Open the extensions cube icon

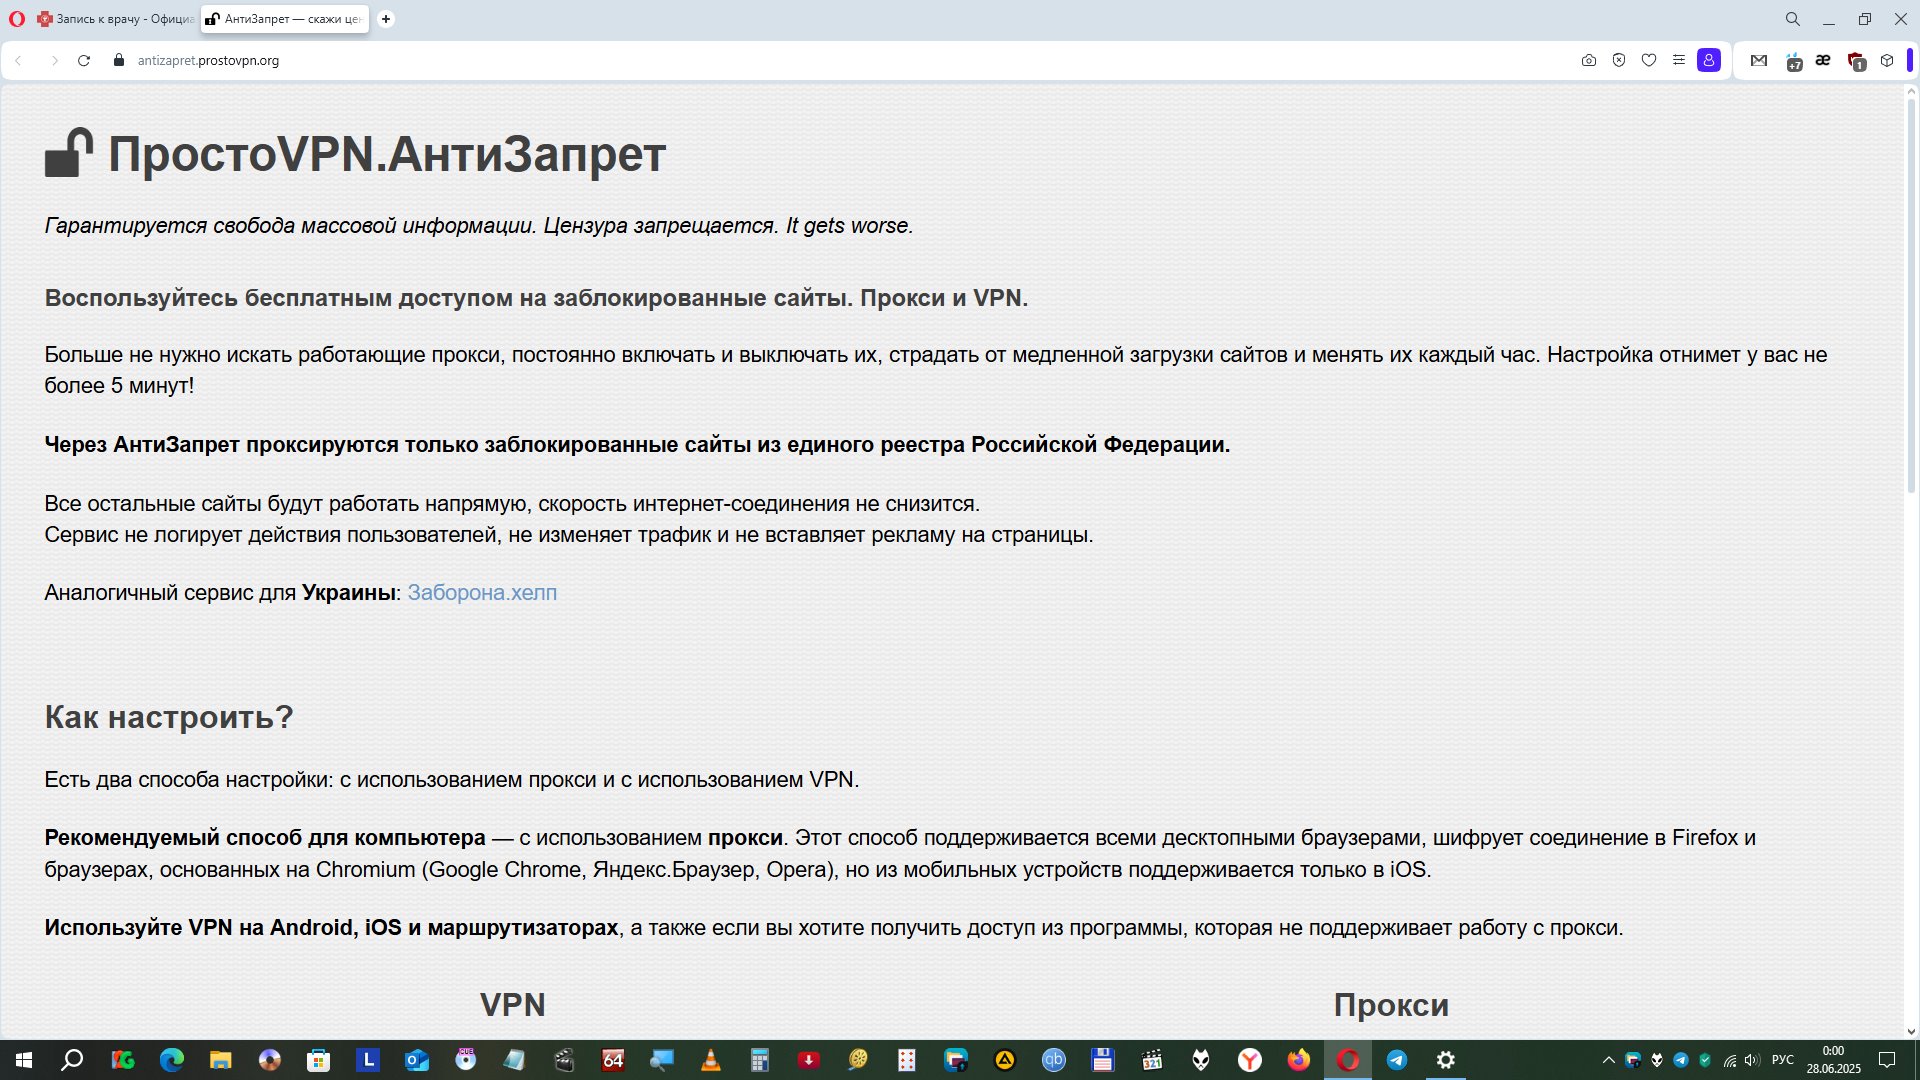click(1887, 61)
